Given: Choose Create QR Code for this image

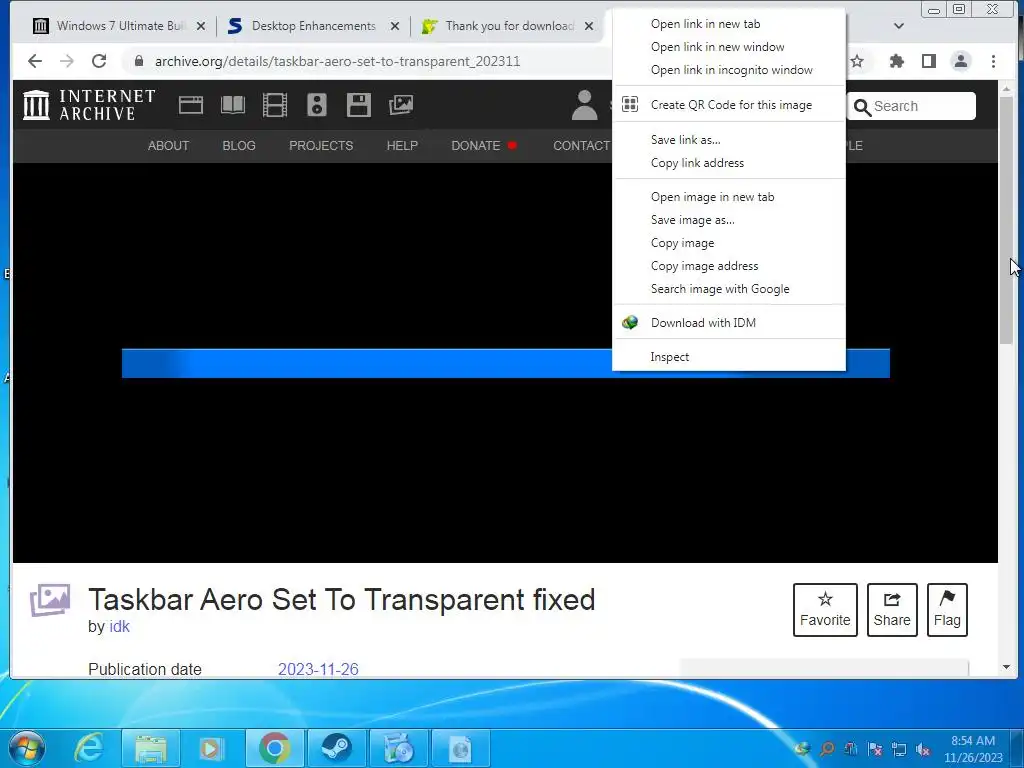Looking at the screenshot, I should 728,104.
